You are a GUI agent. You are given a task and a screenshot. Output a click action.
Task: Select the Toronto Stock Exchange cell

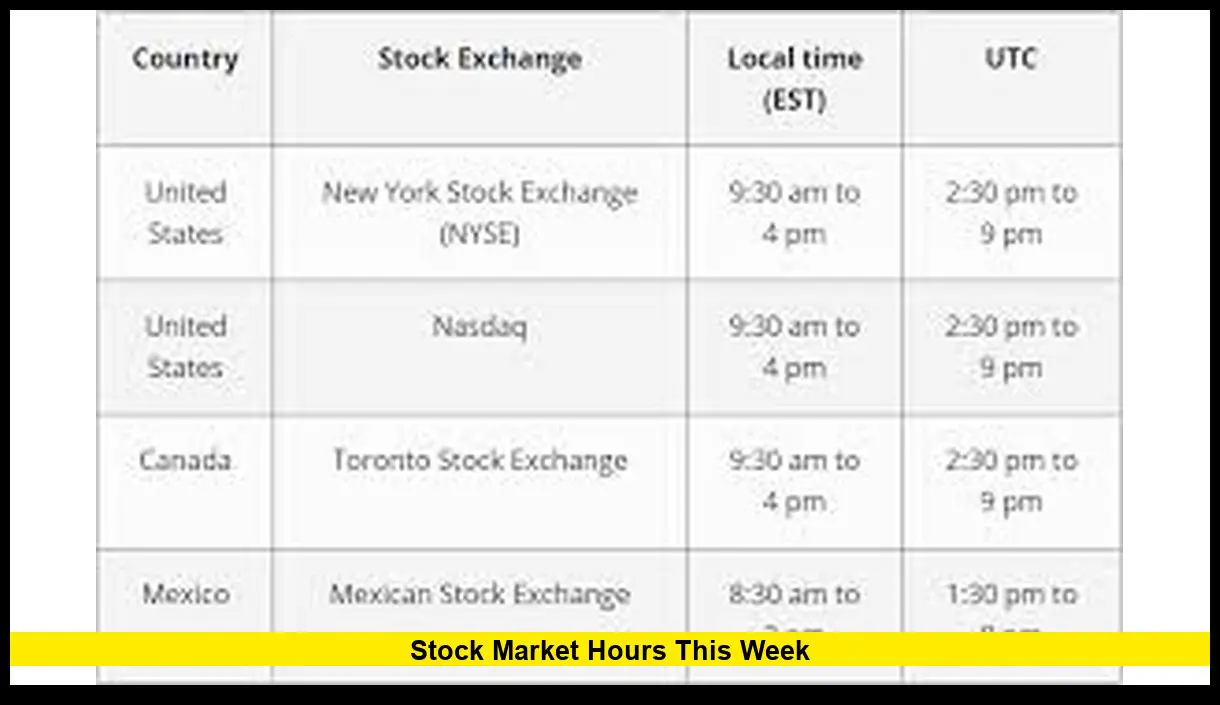pyautogui.click(x=479, y=461)
